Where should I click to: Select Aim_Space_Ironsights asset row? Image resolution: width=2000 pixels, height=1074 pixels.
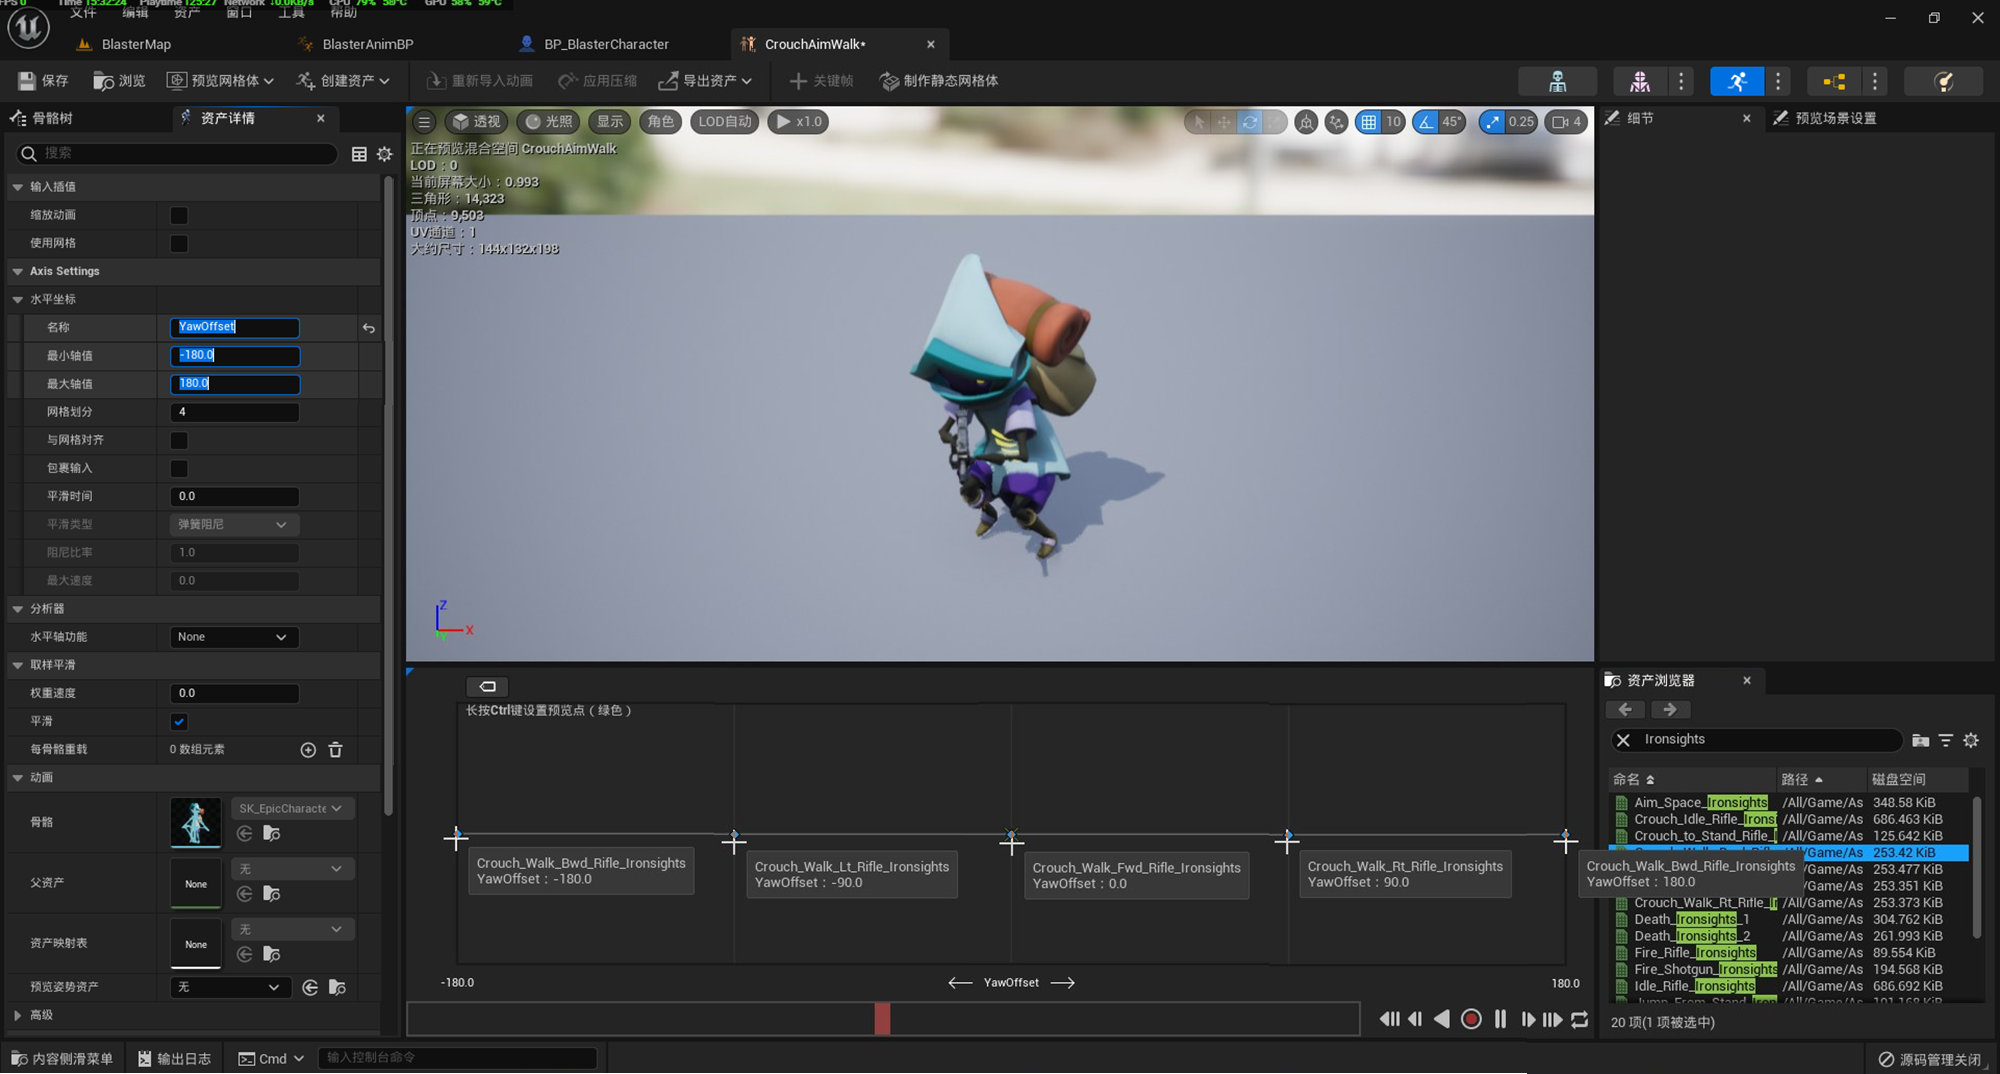(1789, 802)
